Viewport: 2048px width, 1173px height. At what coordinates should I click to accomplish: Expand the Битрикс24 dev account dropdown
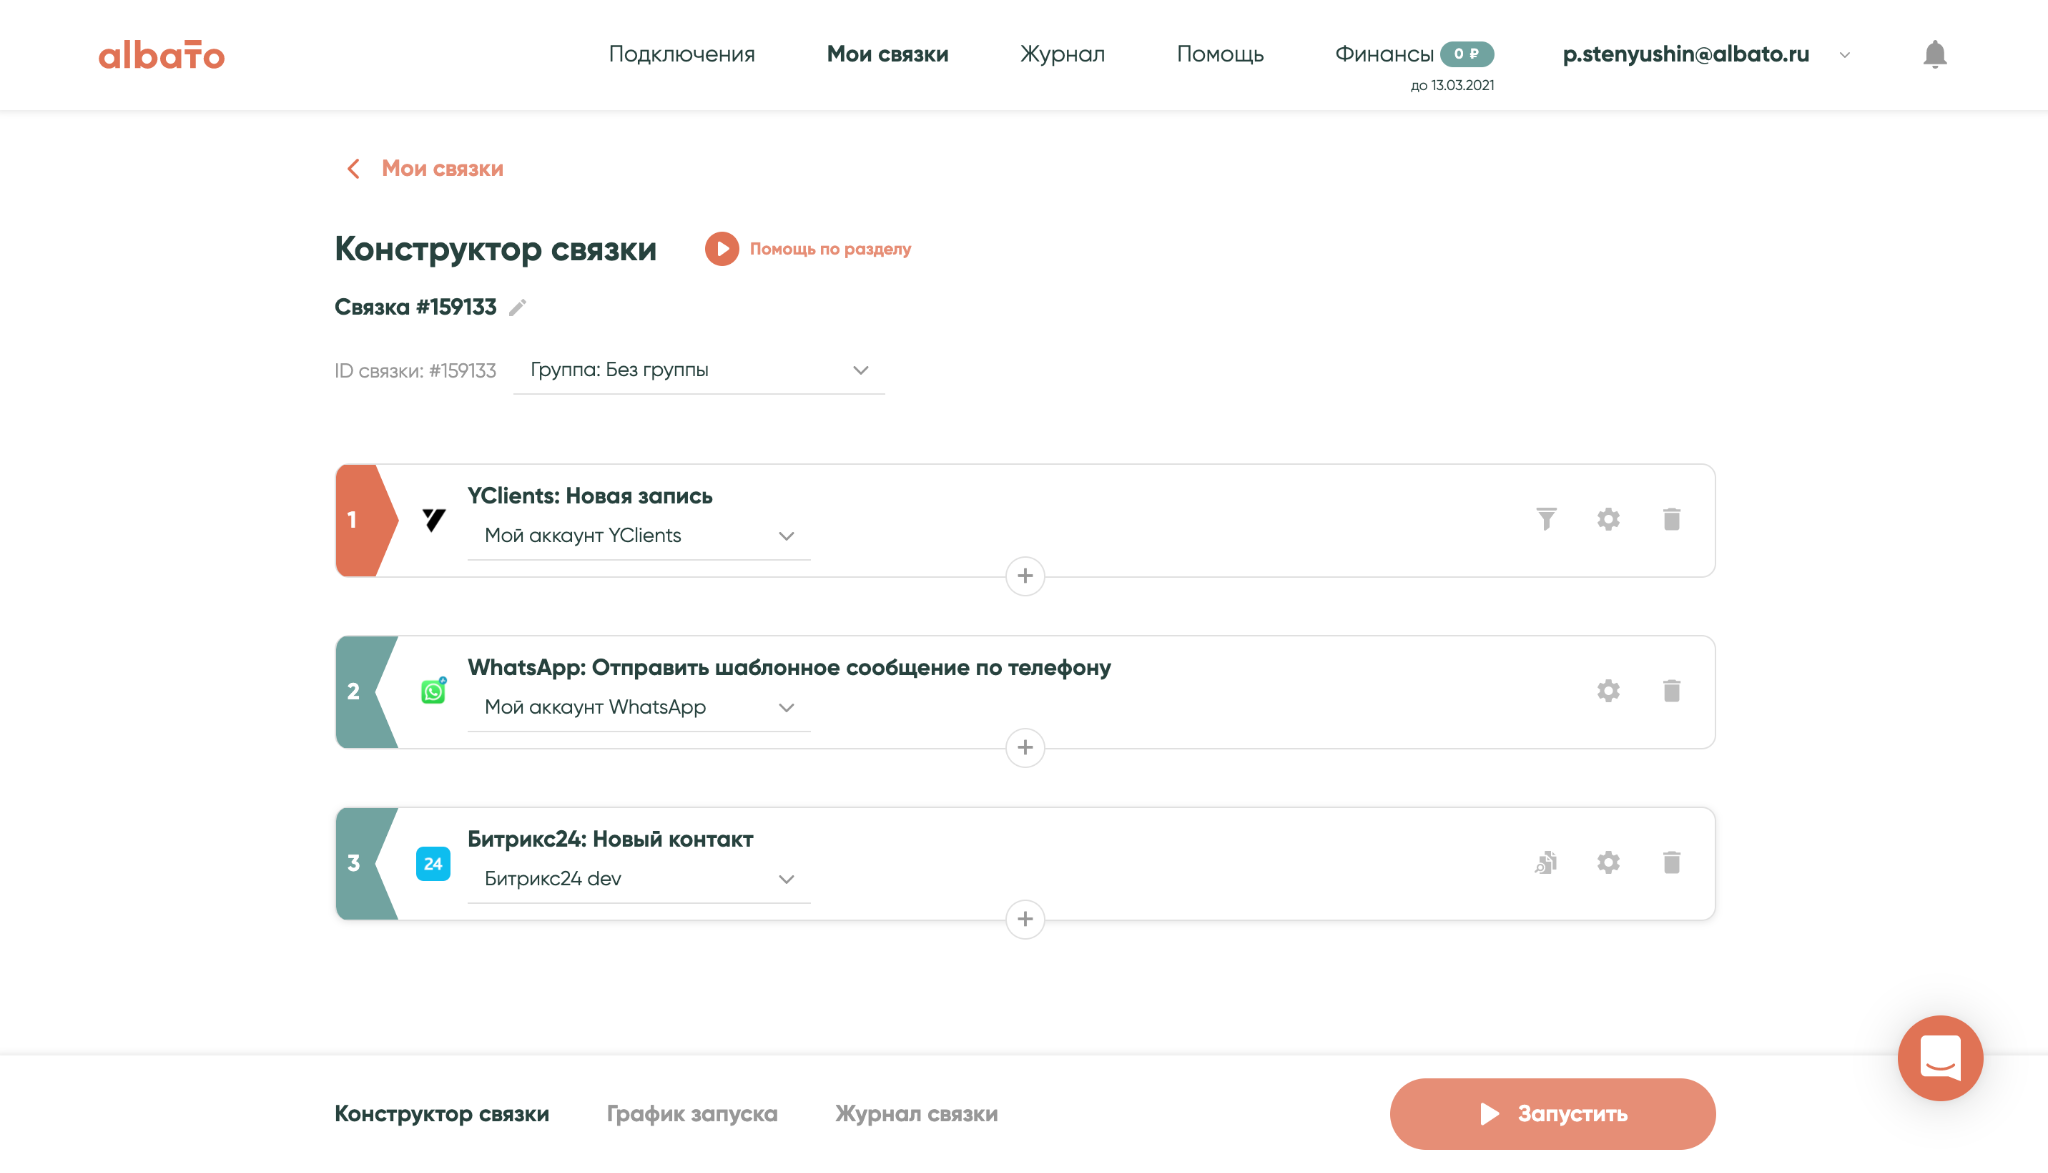(639, 879)
